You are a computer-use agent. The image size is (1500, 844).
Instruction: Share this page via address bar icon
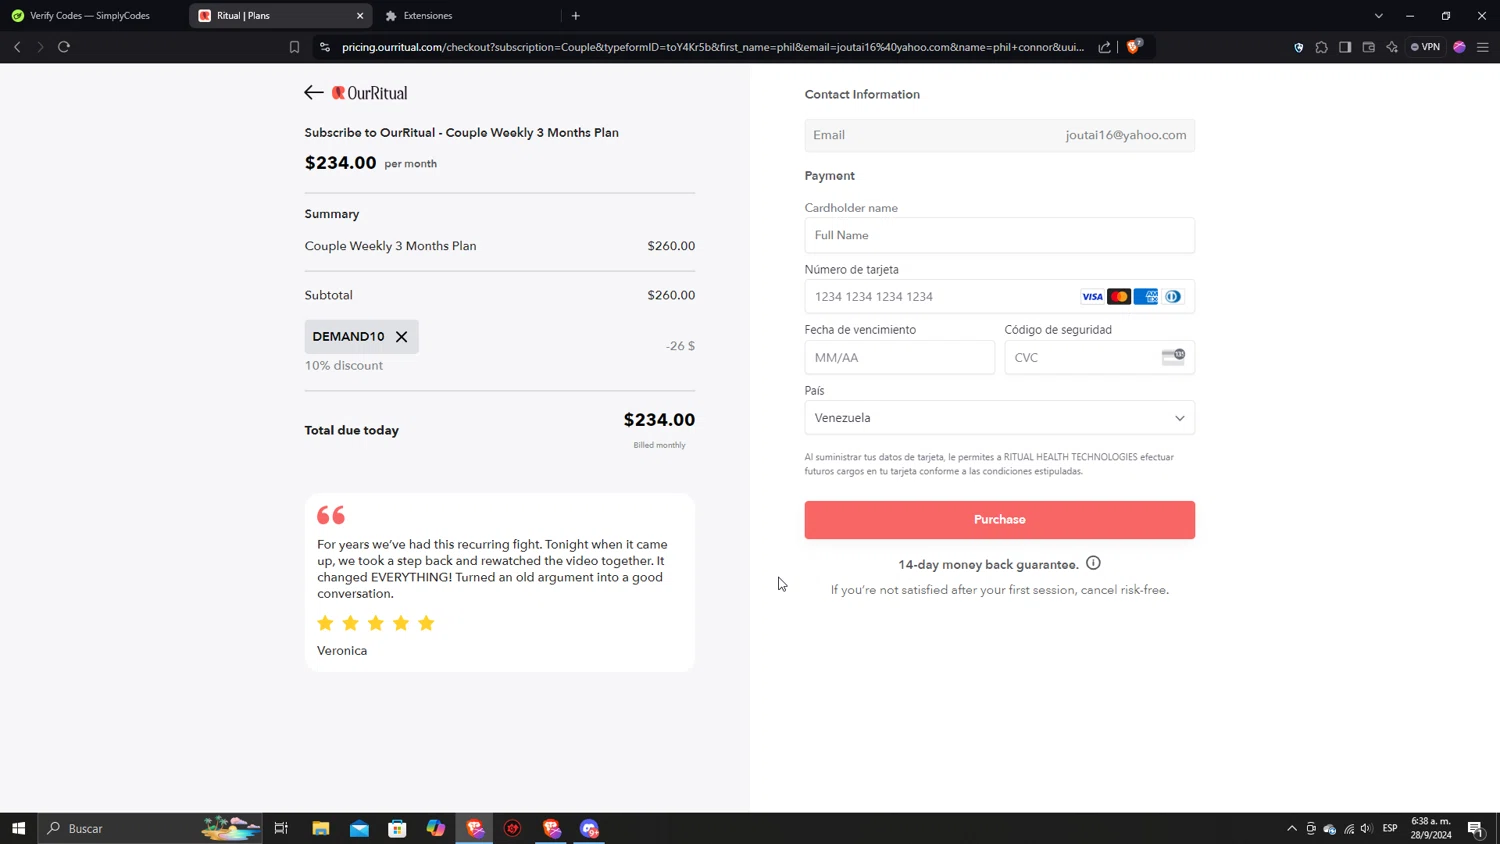[x=1104, y=47]
